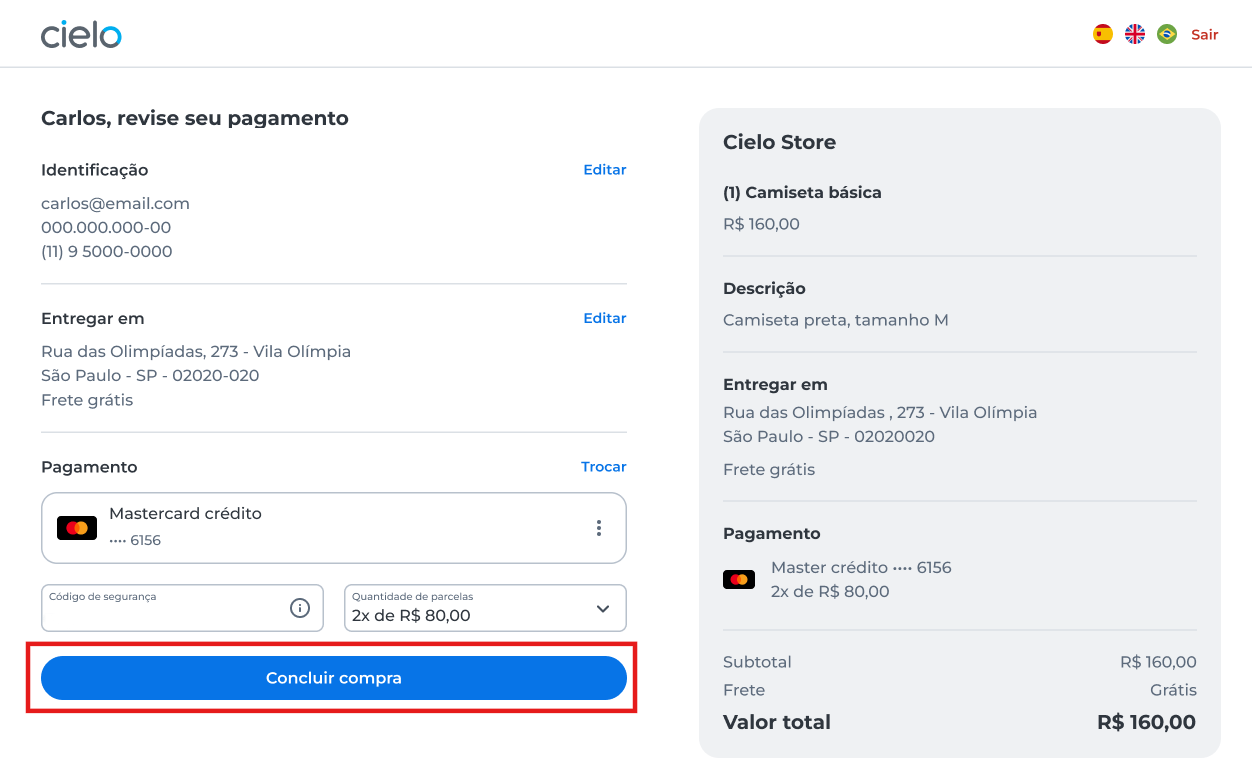Click the Sair logout link
The height and width of the screenshot is (772, 1252).
click(x=1204, y=34)
